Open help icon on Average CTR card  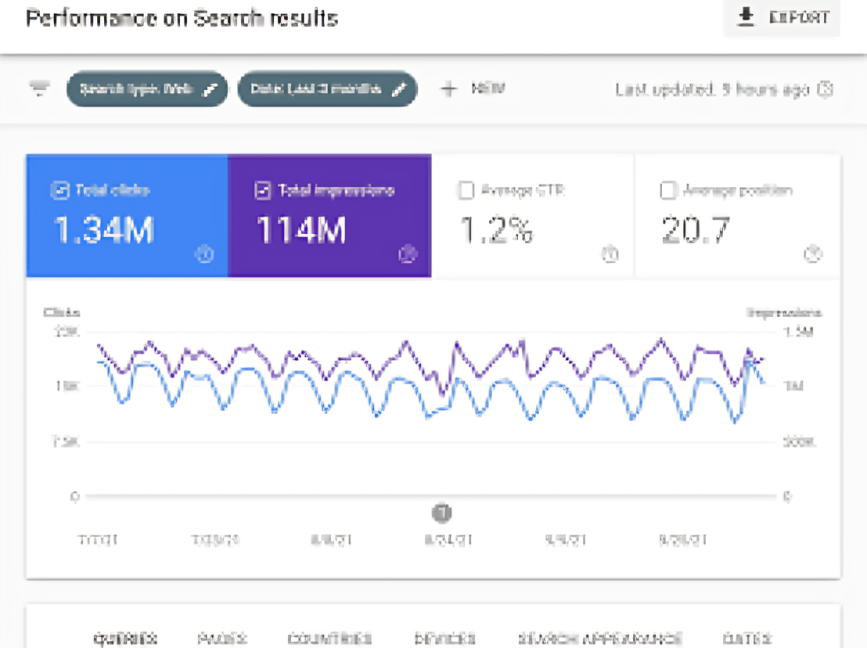610,255
